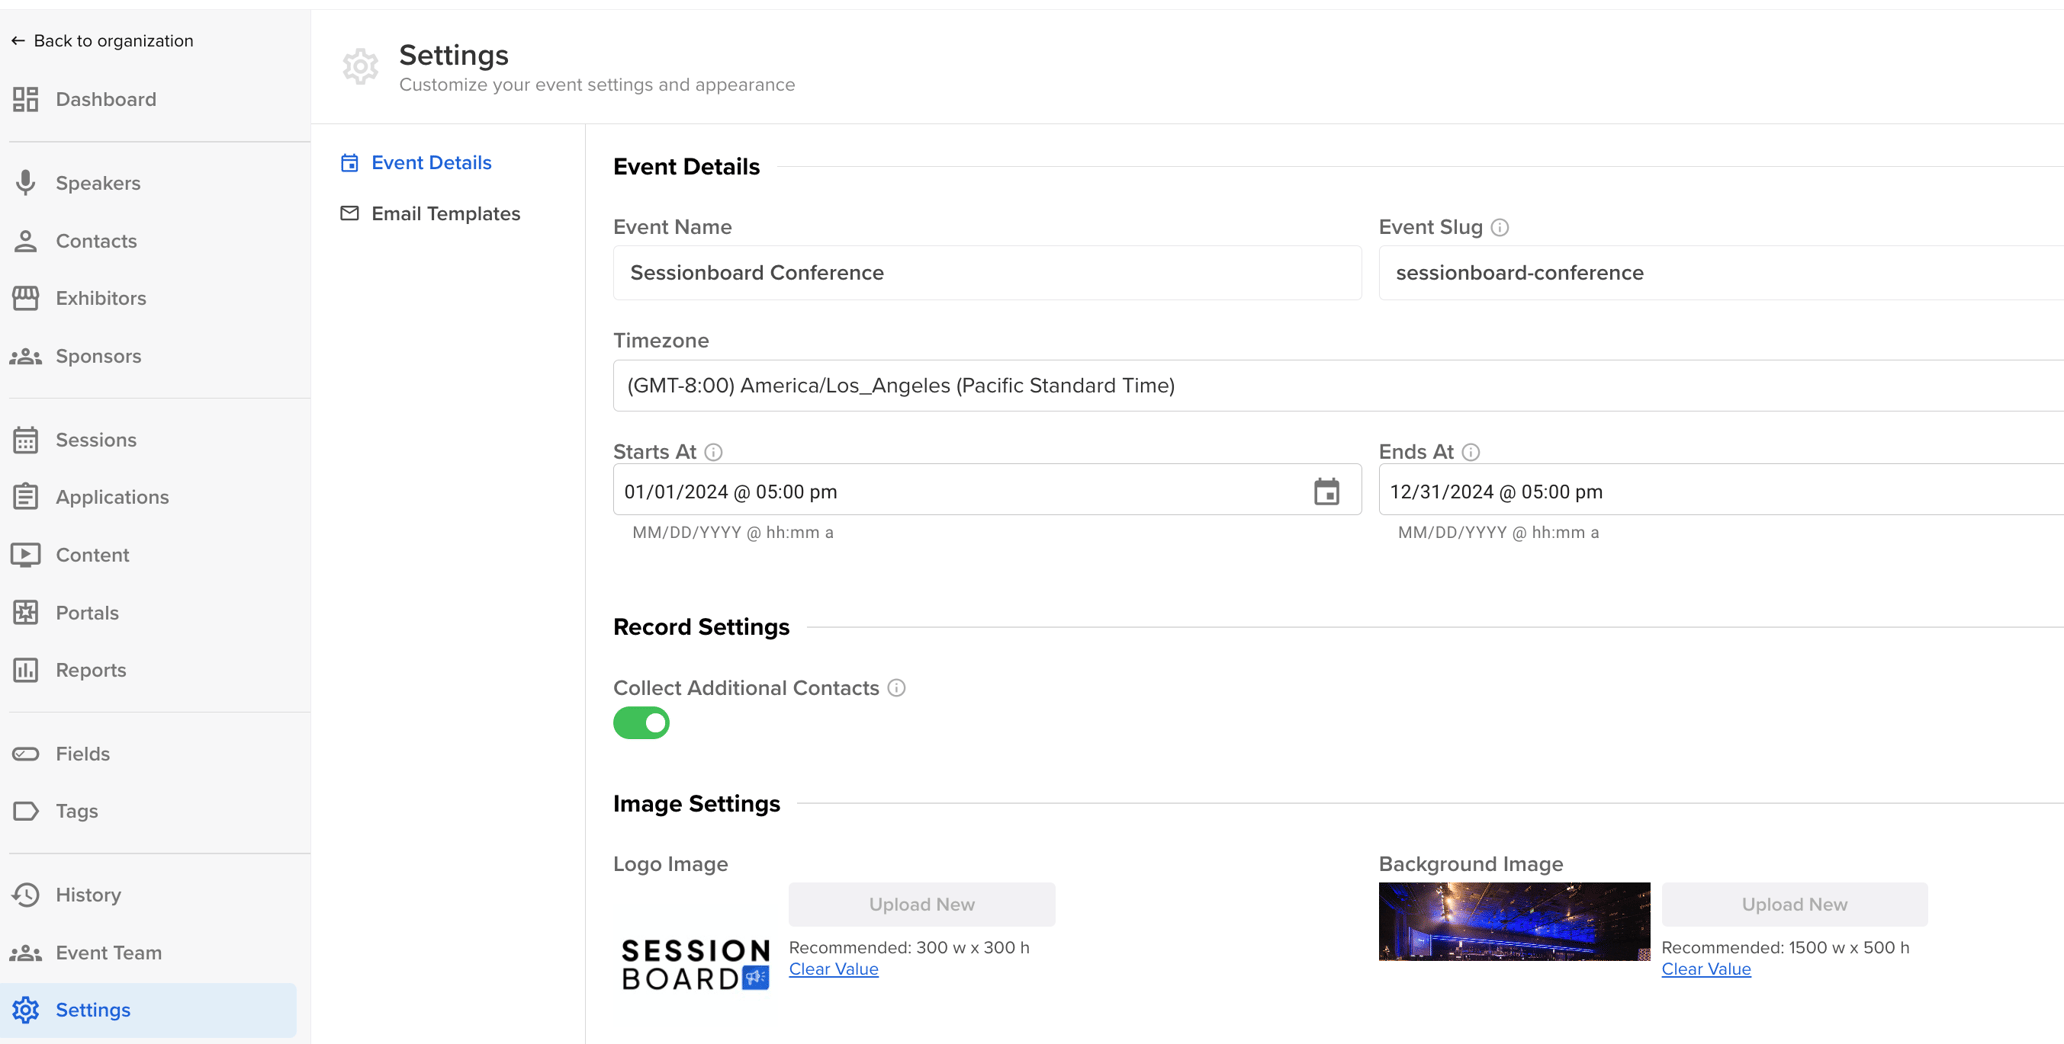View the Event Slug info tooltip
Viewport: 2064px width, 1044px height.
1499,227
